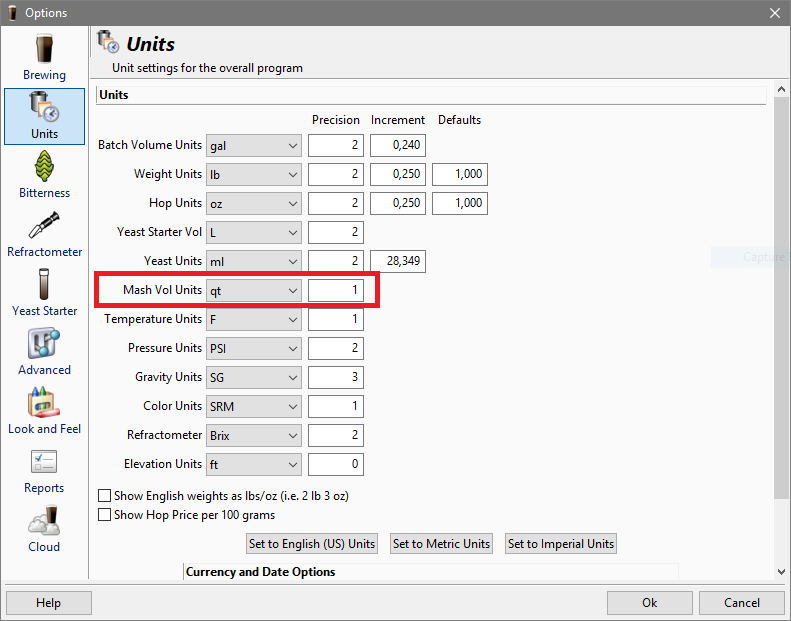The height and width of the screenshot is (621, 791).
Task: Click Set to Imperial Units button
Action: click(561, 544)
